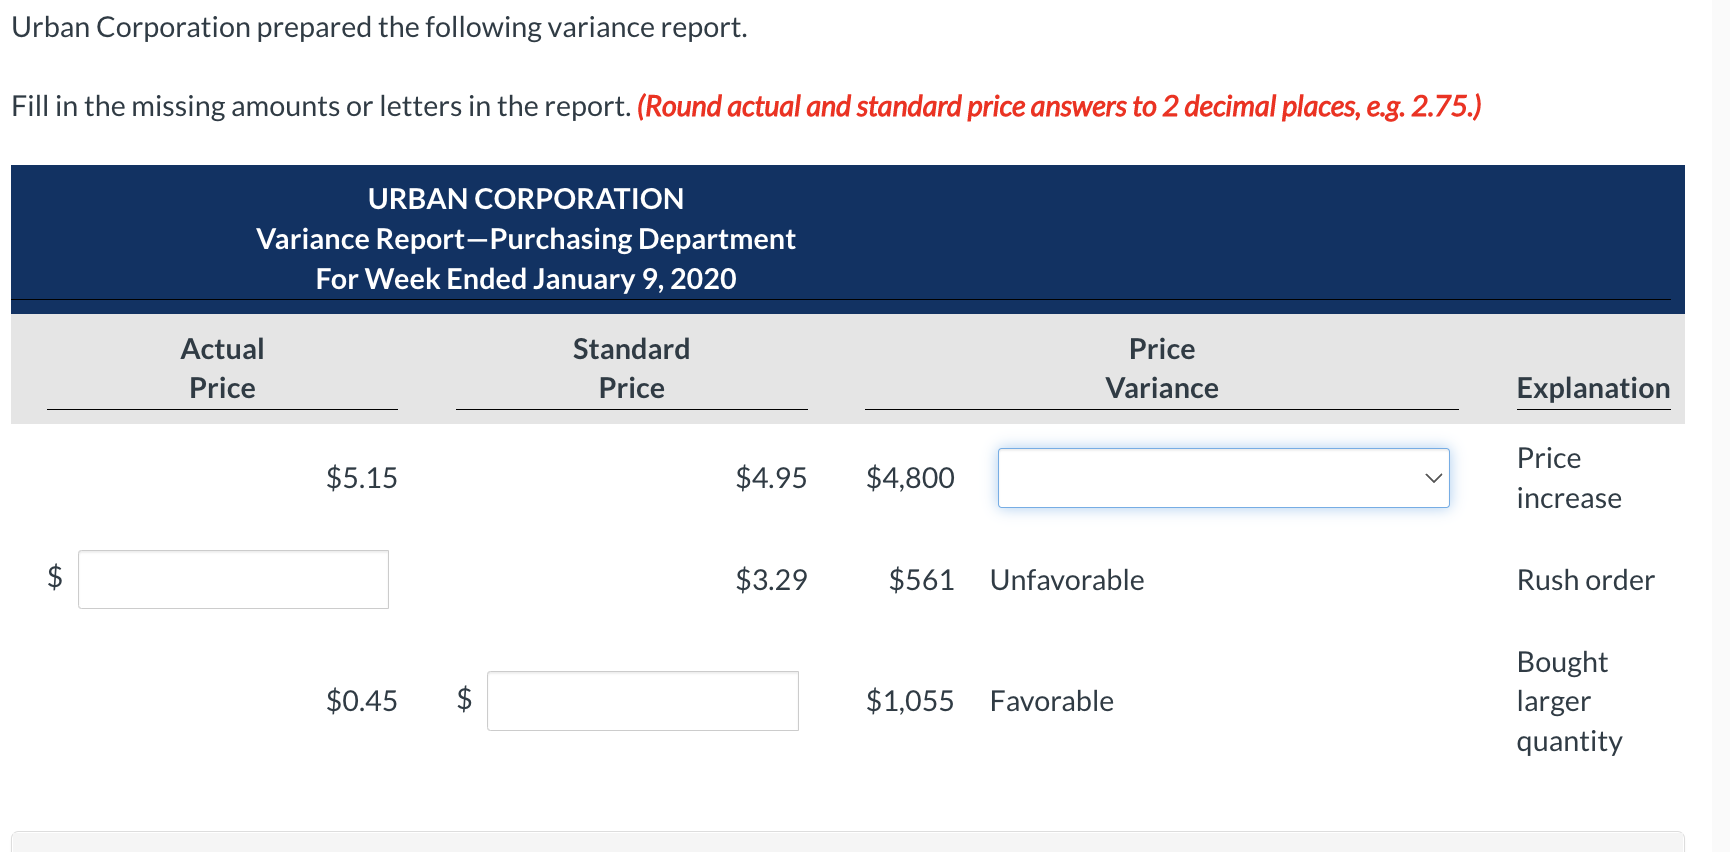Screen dimensions: 1730x852
Task: Click the Price increase explanation text
Action: click(1568, 478)
